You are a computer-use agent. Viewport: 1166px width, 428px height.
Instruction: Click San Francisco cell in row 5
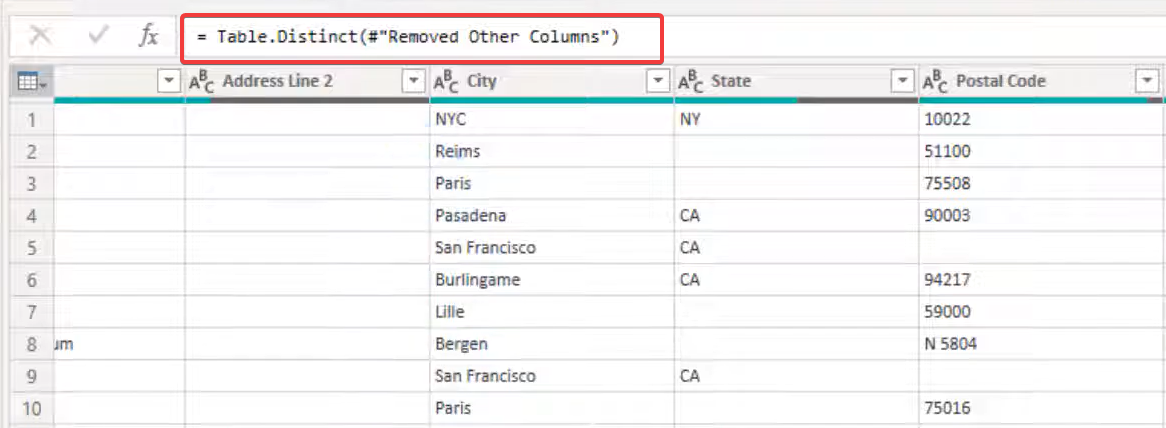(552, 247)
